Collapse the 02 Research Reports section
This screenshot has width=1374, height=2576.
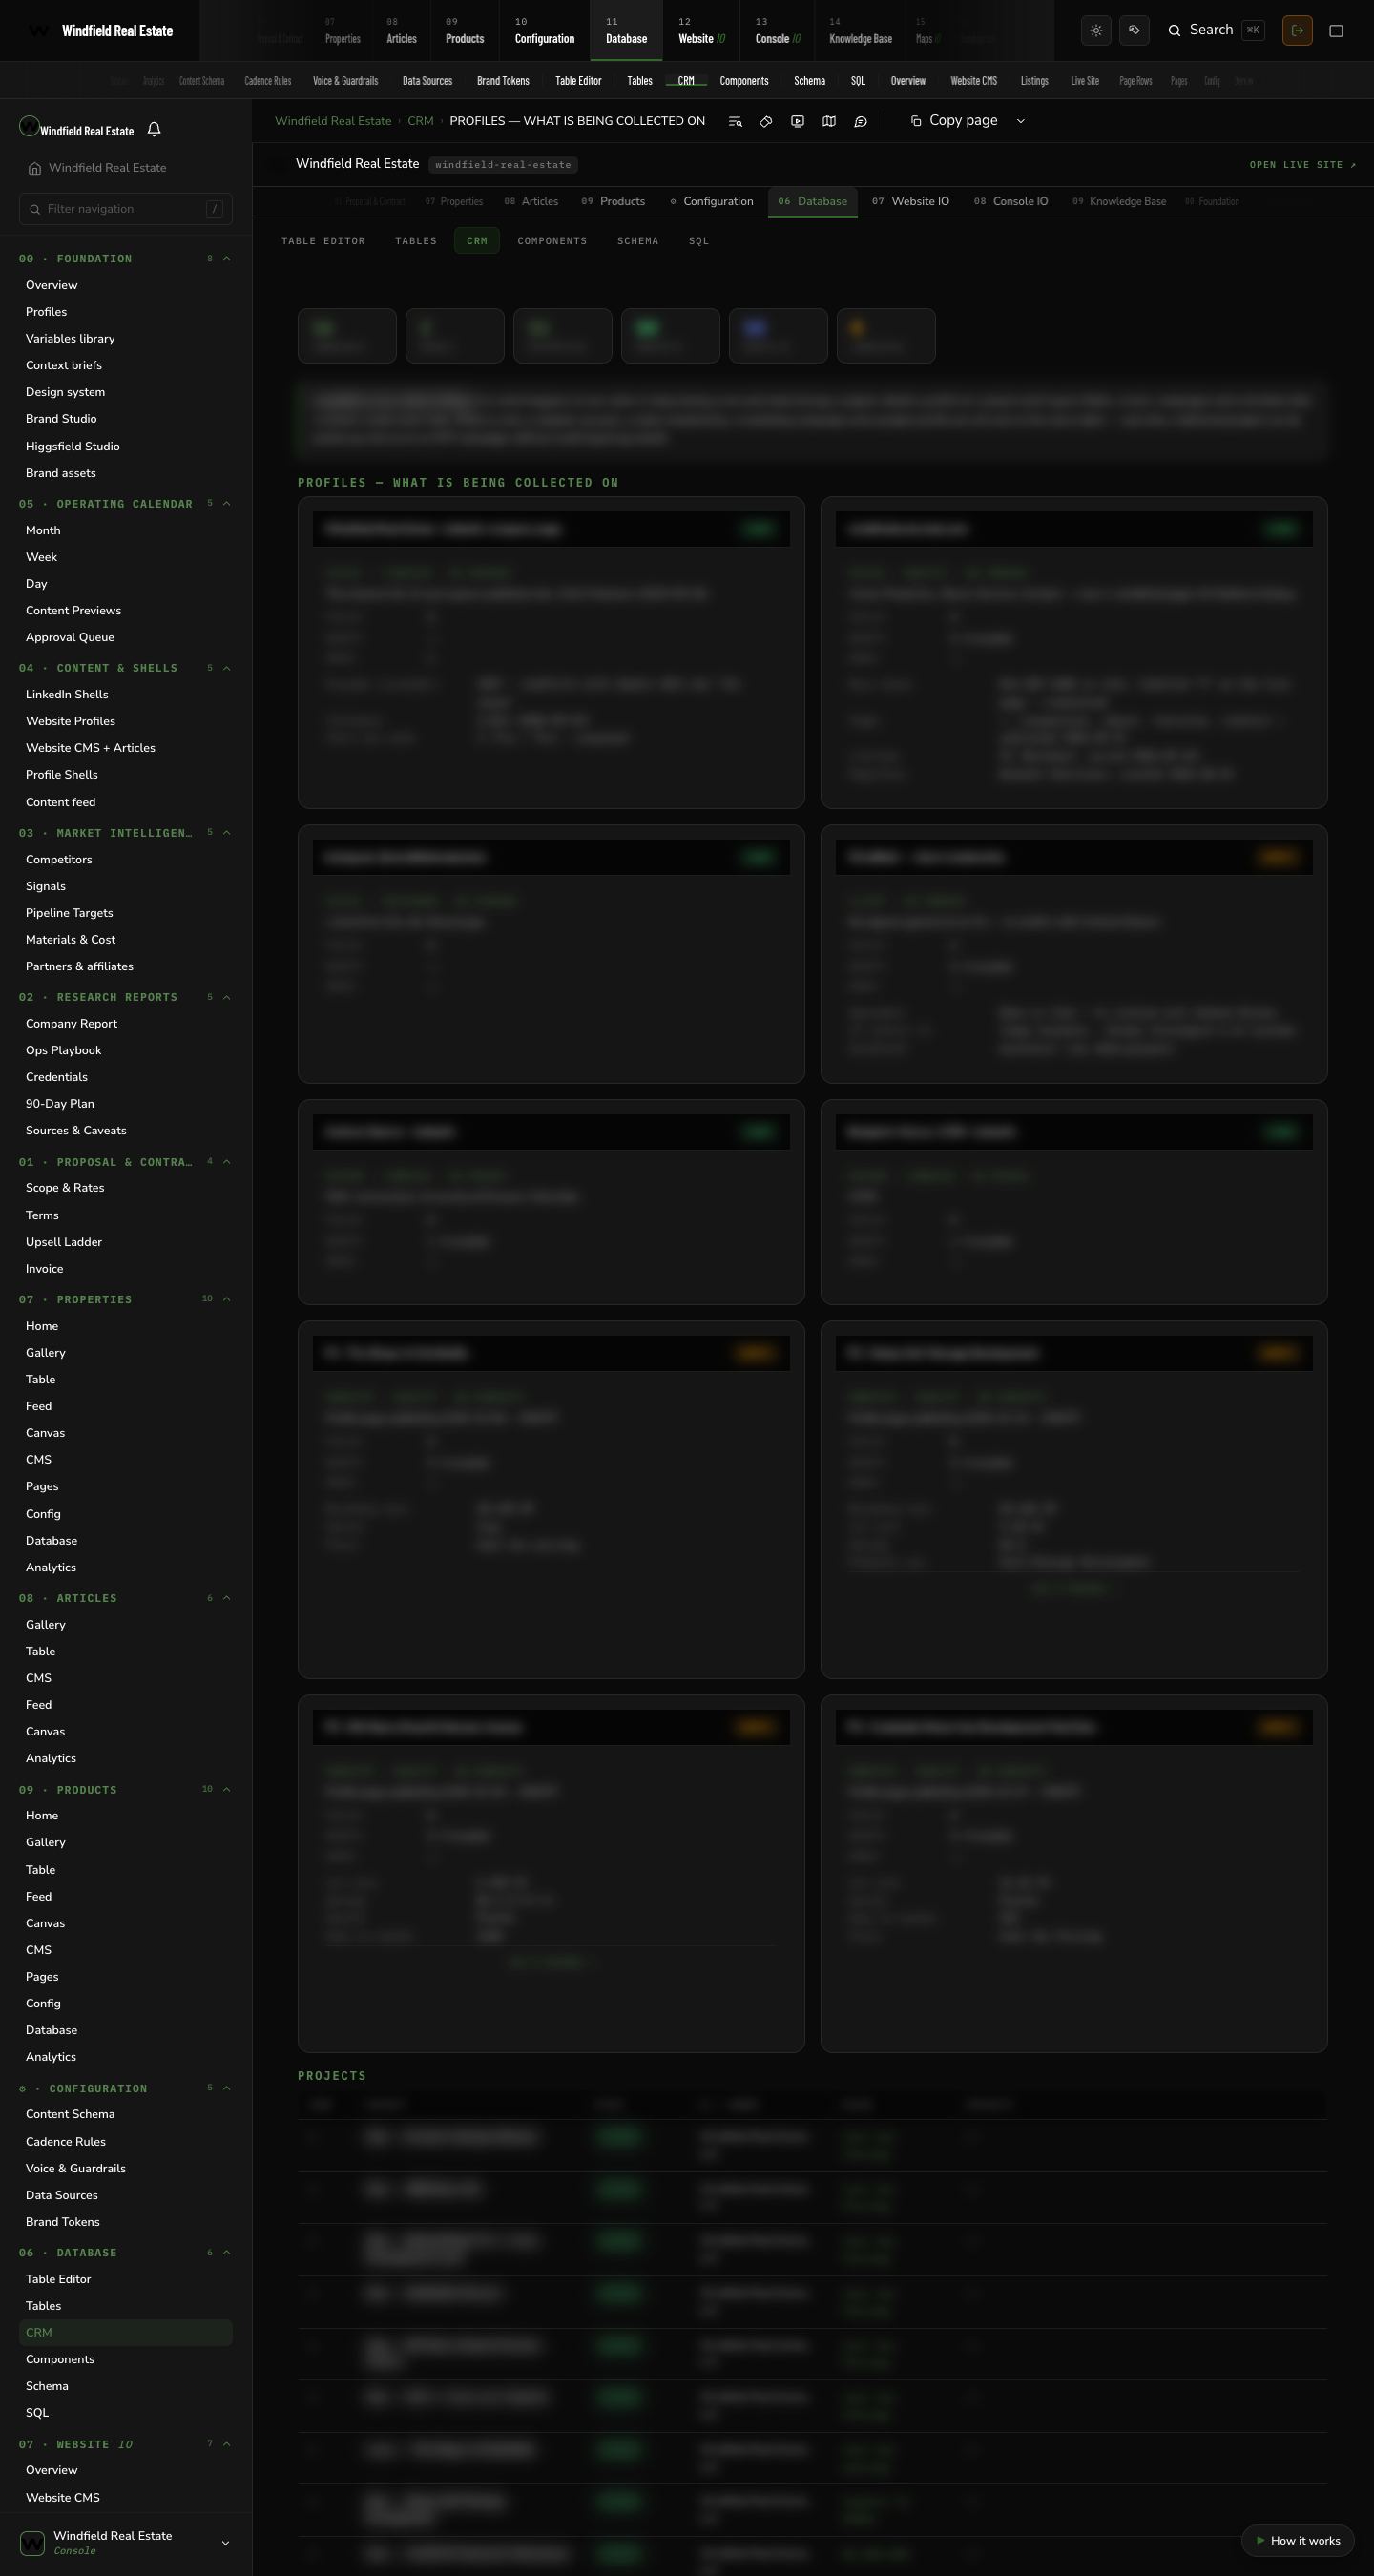pyautogui.click(x=227, y=997)
